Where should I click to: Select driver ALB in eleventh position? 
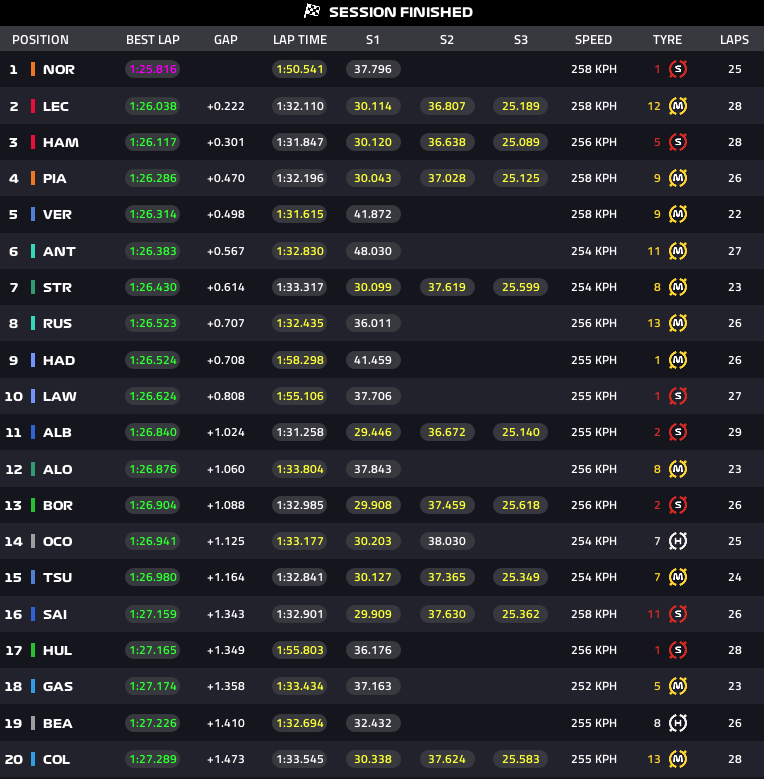pyautogui.click(x=57, y=432)
